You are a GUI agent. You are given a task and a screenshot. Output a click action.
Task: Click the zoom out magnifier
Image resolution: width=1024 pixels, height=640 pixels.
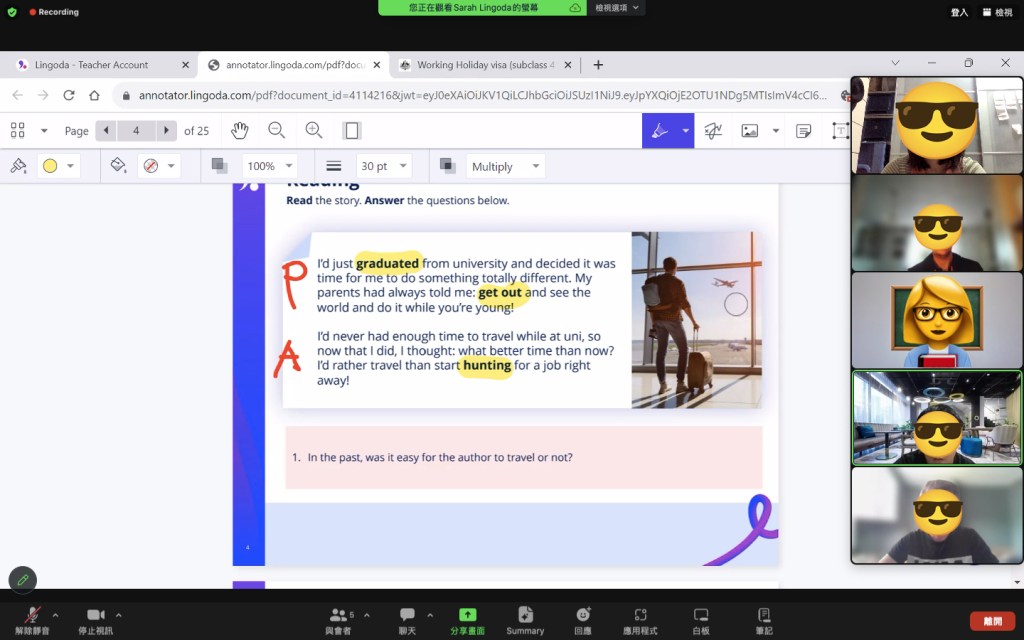coord(276,131)
